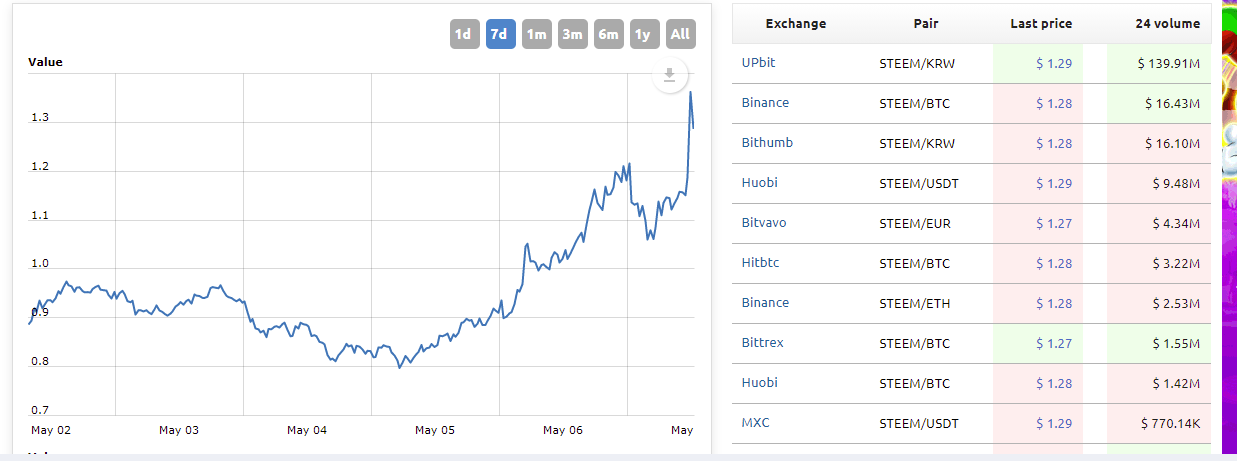Open the UPbit exchange link

758,63
